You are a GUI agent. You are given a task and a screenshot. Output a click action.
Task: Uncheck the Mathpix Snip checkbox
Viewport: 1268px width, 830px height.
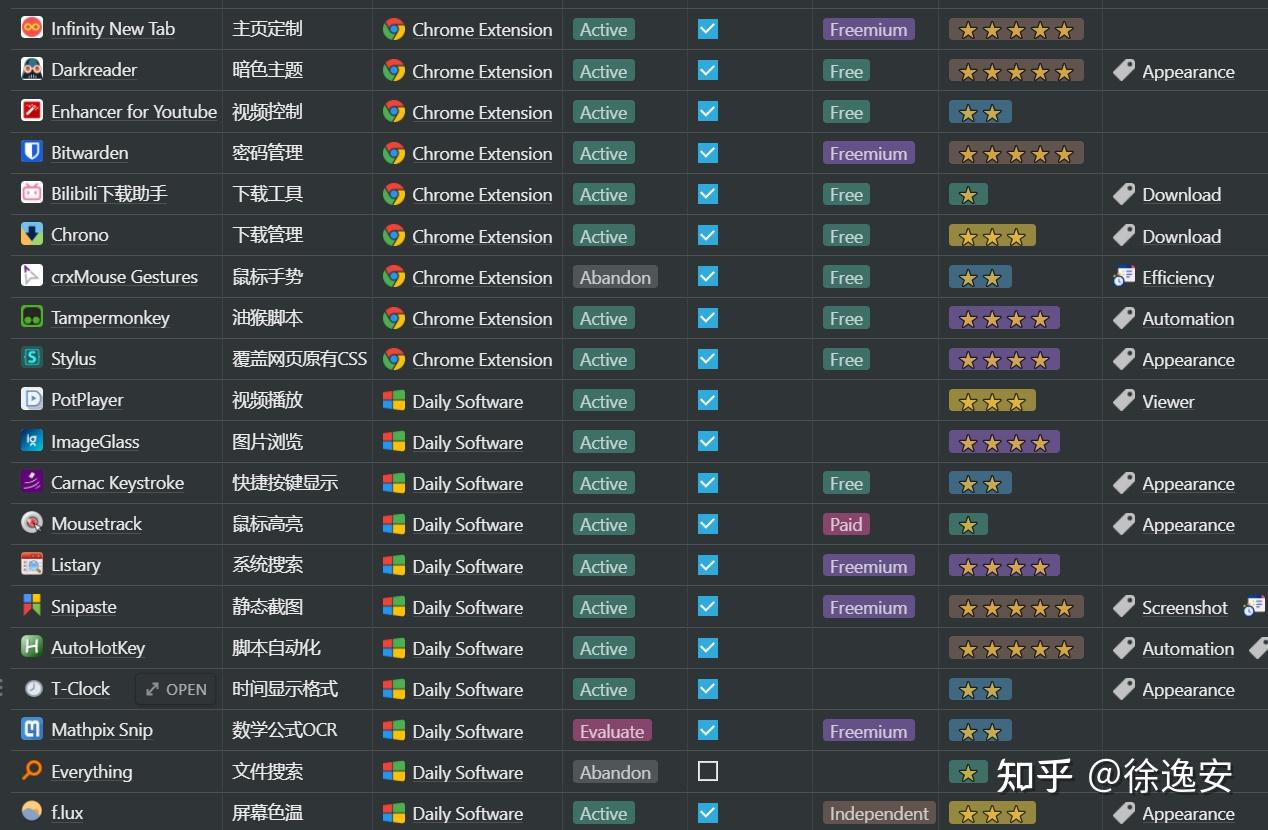pyautogui.click(x=708, y=730)
